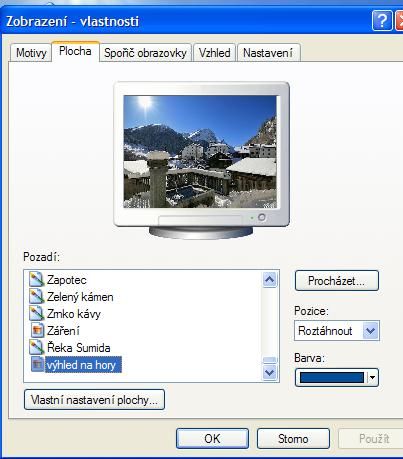Click the background list scroll down arrow
Viewport: 403px width, 459px height.
coord(269,372)
